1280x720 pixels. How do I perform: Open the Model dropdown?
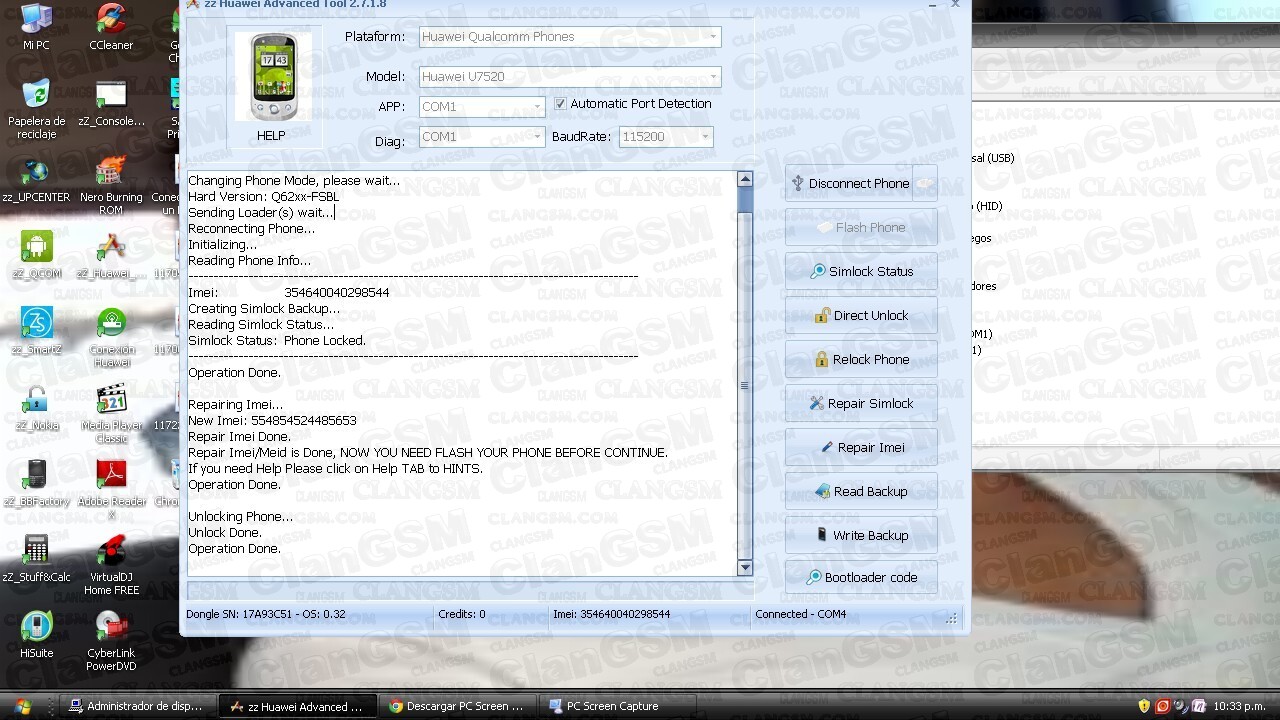coord(570,77)
